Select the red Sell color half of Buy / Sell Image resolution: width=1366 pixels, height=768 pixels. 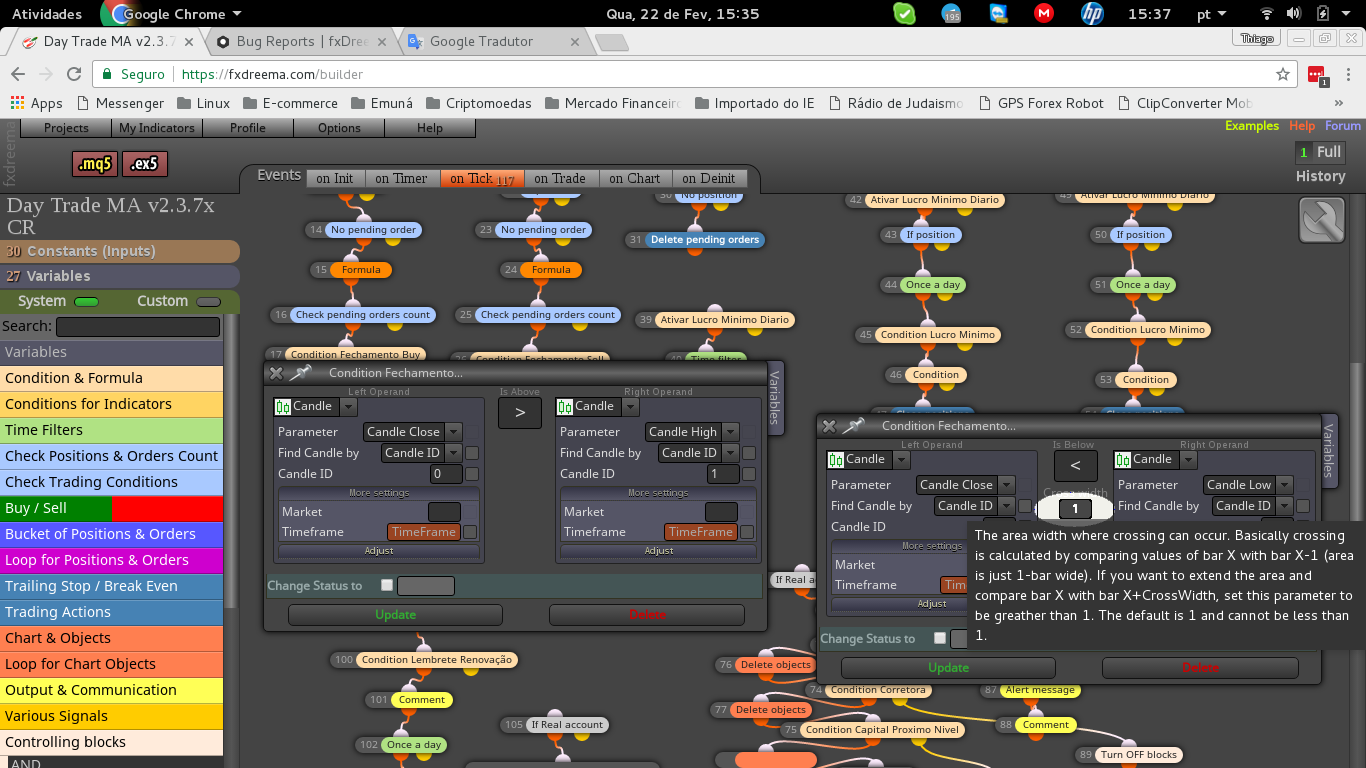[167, 508]
